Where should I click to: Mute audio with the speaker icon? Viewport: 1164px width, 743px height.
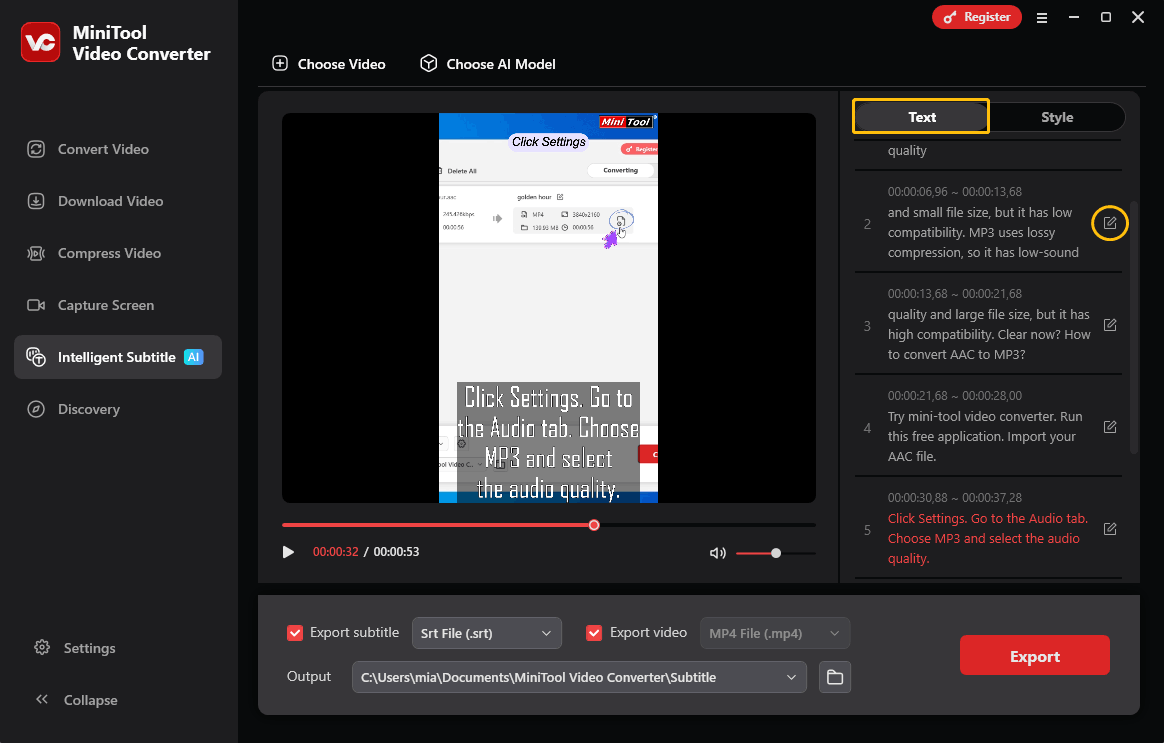(717, 553)
